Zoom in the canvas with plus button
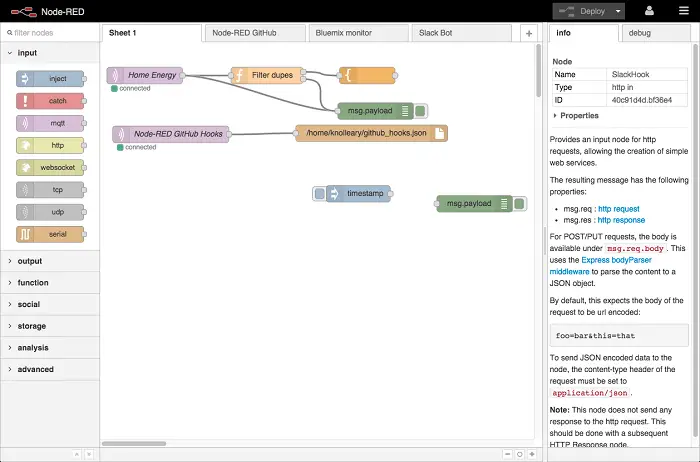This screenshot has height=462, width=700. click(x=532, y=454)
